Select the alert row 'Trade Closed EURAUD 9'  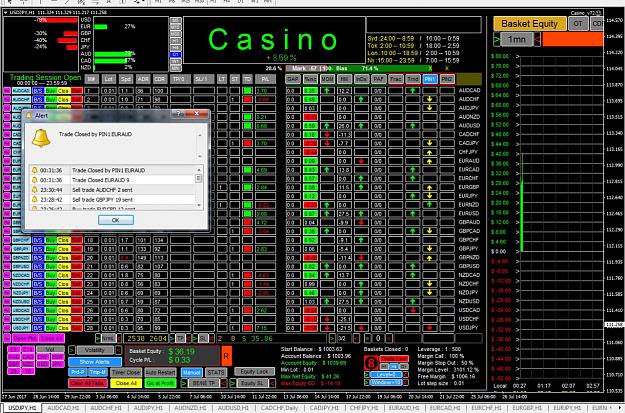(113, 180)
